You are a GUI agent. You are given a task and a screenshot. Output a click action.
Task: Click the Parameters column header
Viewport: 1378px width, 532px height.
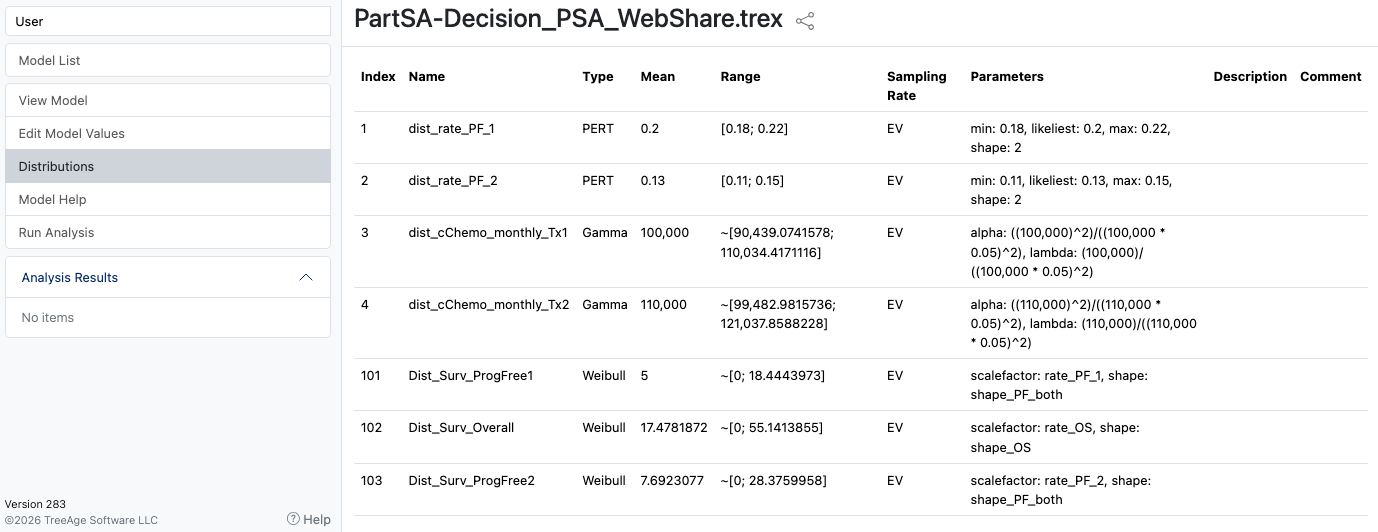pos(1007,77)
